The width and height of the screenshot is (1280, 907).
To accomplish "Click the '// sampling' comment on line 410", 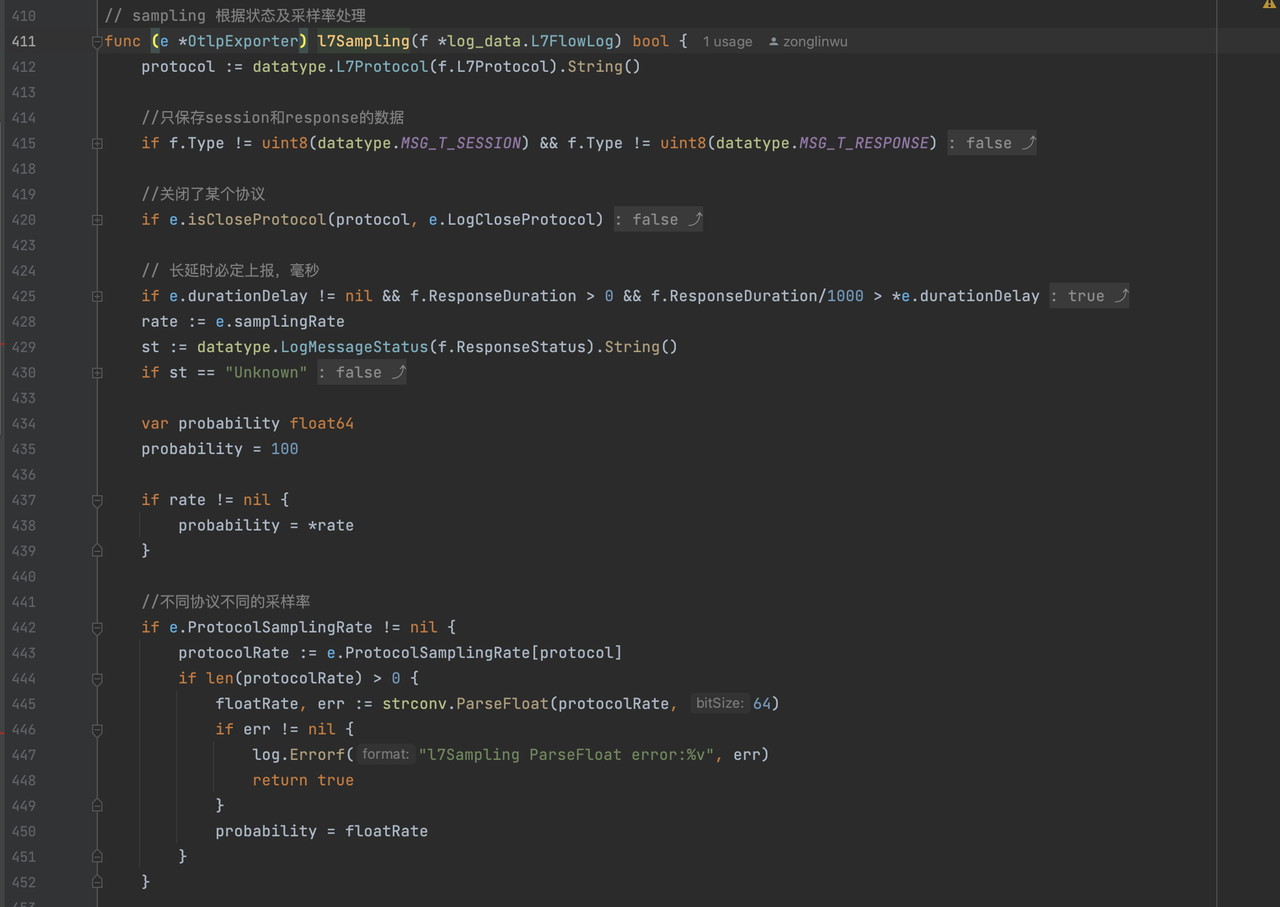I will (x=235, y=16).
